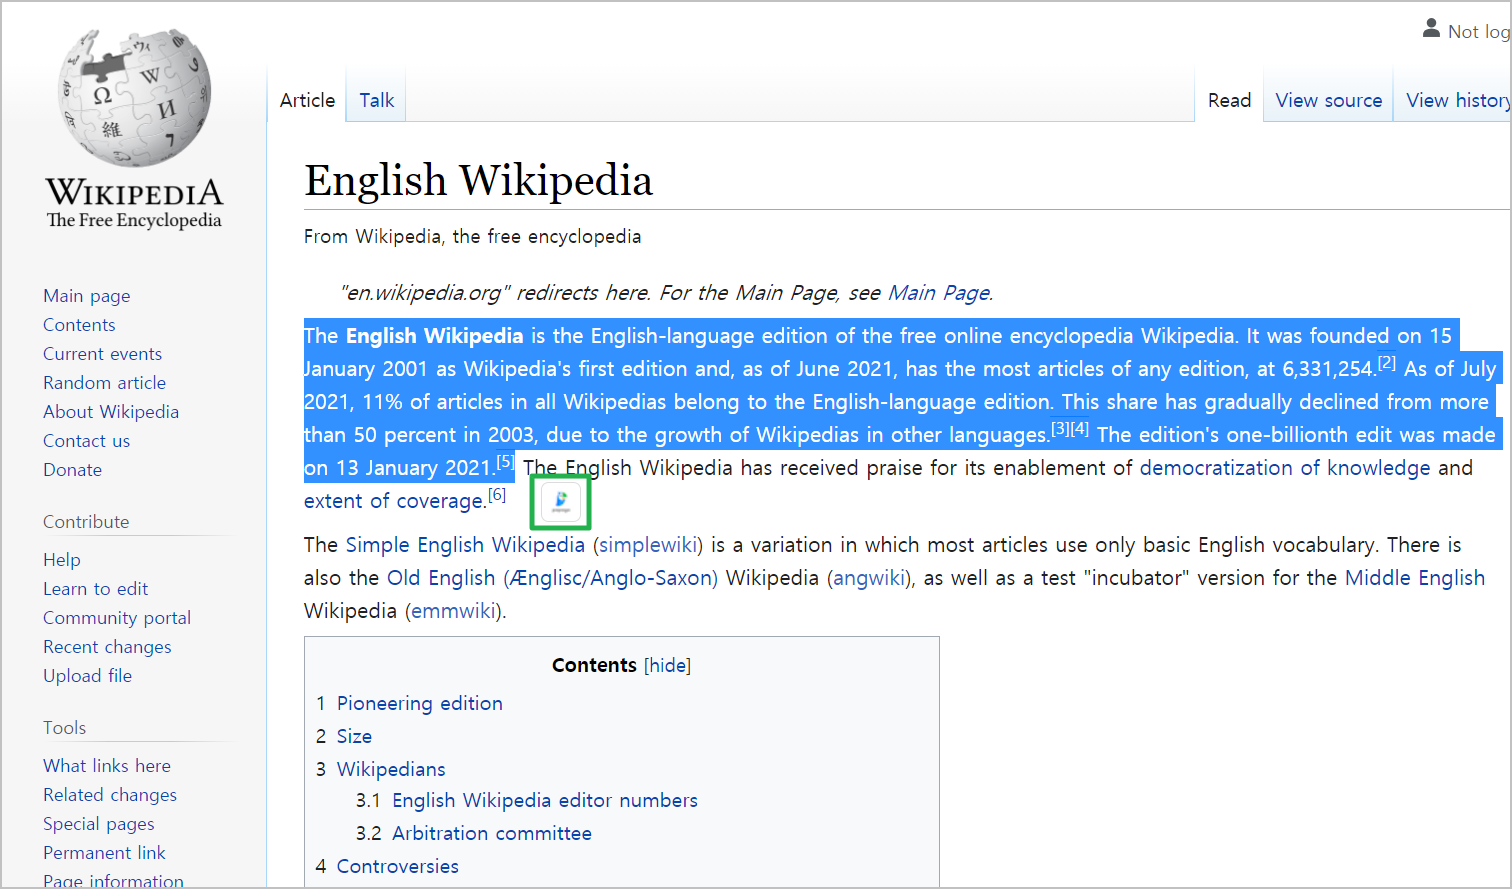The width and height of the screenshot is (1512, 889).
Task: Open the View history tab
Action: (x=1458, y=100)
